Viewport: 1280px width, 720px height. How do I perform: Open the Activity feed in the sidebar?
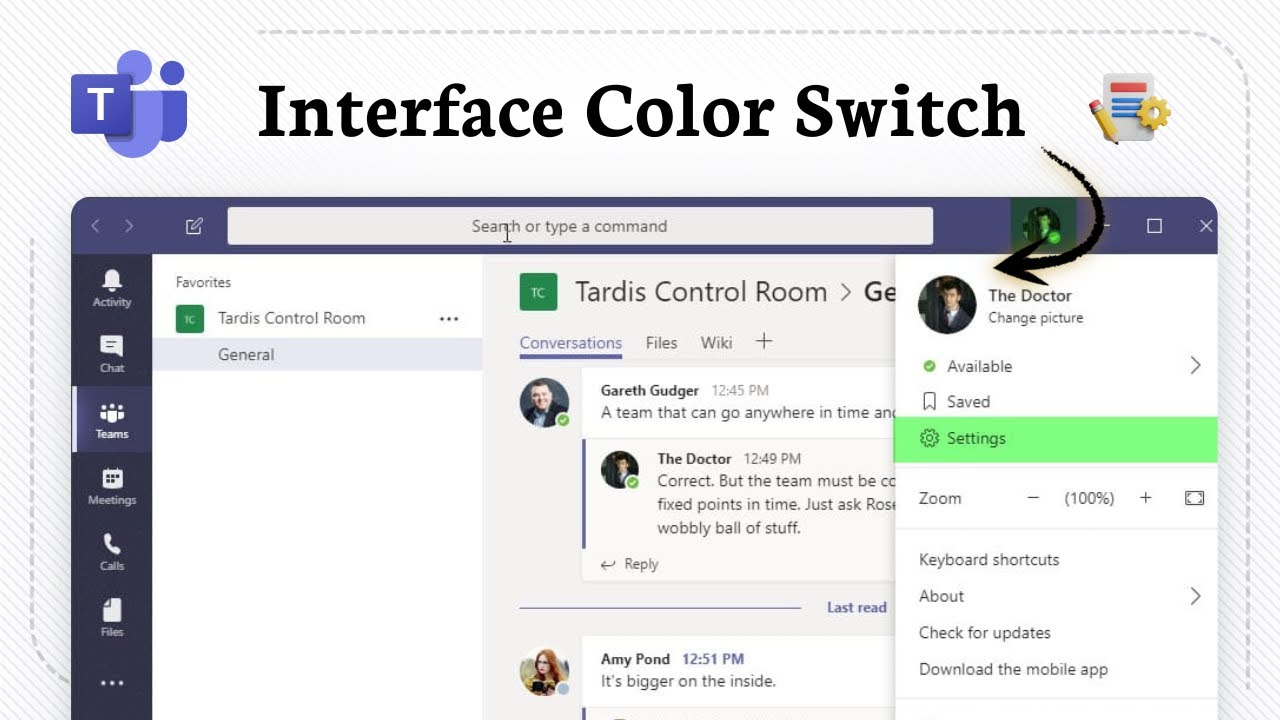click(x=112, y=288)
